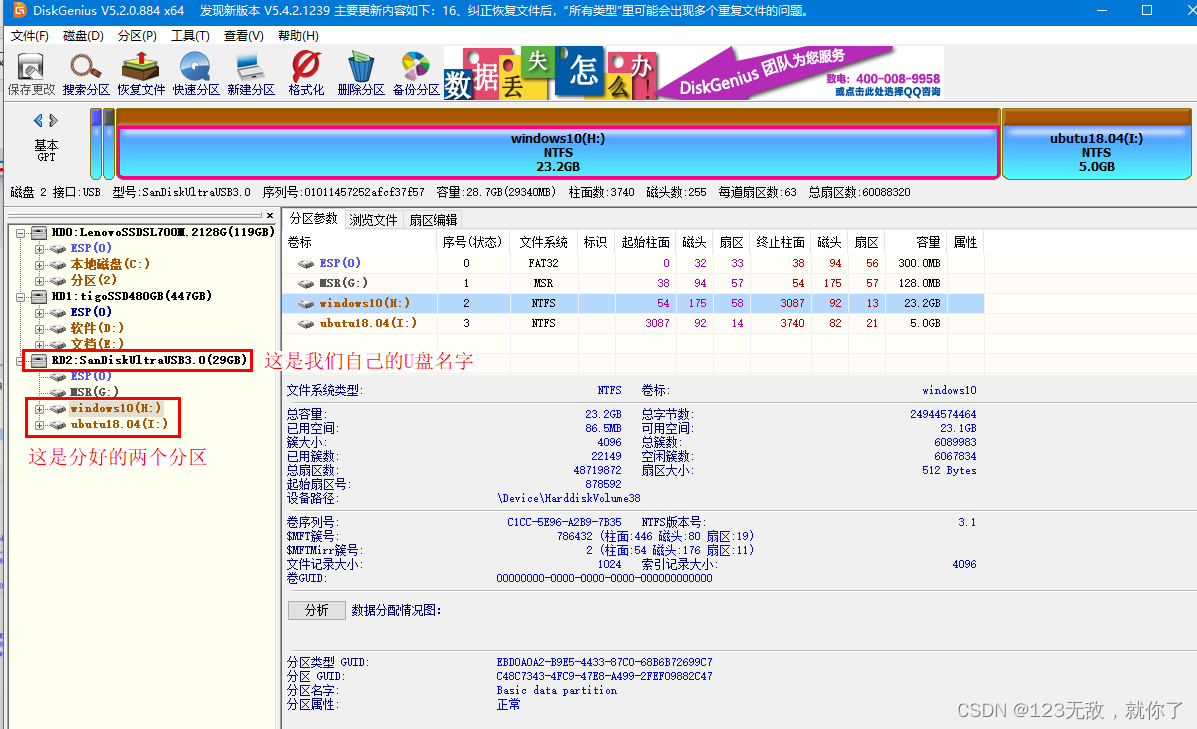Collapse the HD1 tigoSSD480GB disk node
This screenshot has width=1197, height=729.
click(21, 298)
